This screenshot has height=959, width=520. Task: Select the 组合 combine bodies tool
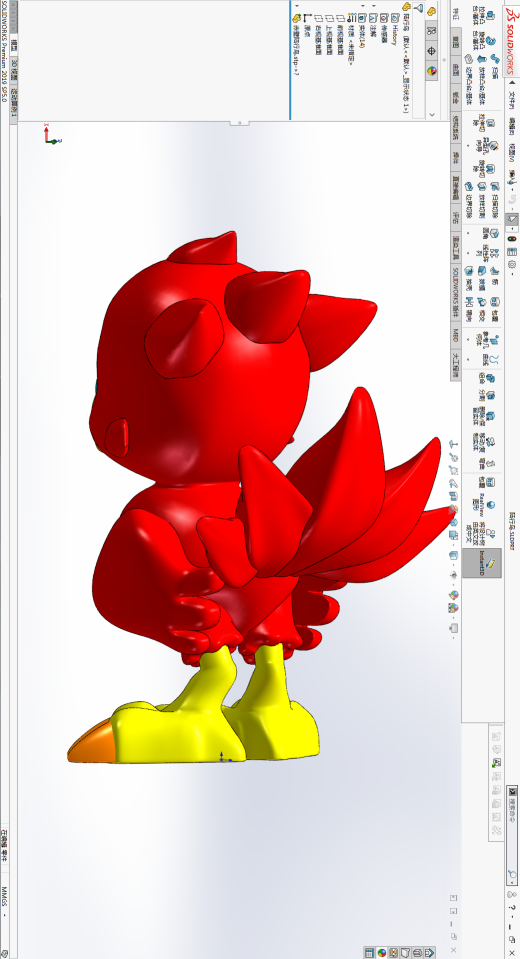point(487,379)
